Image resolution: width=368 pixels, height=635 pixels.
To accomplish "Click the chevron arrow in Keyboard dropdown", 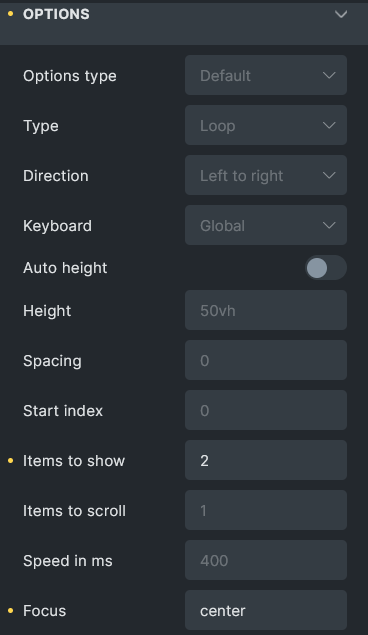I will tap(329, 225).
